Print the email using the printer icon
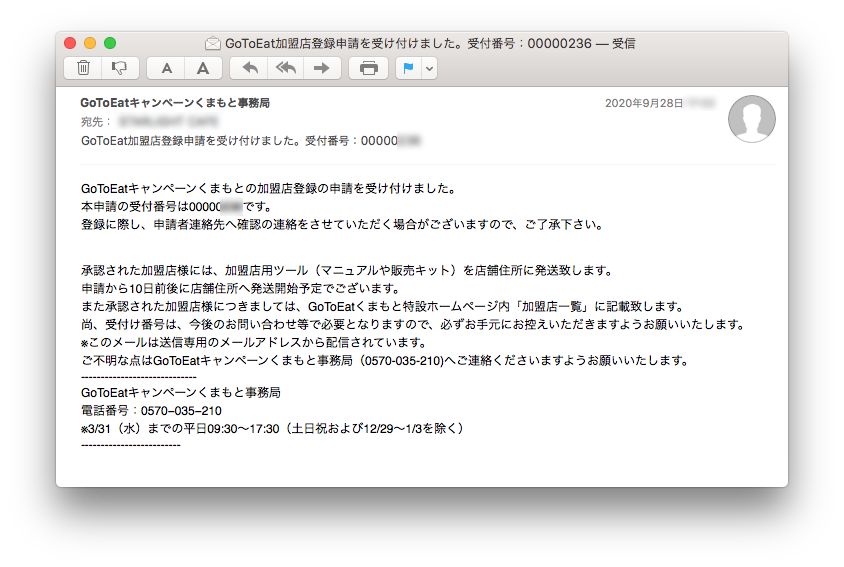Image resolution: width=844 pixels, height=567 pixels. point(368,68)
